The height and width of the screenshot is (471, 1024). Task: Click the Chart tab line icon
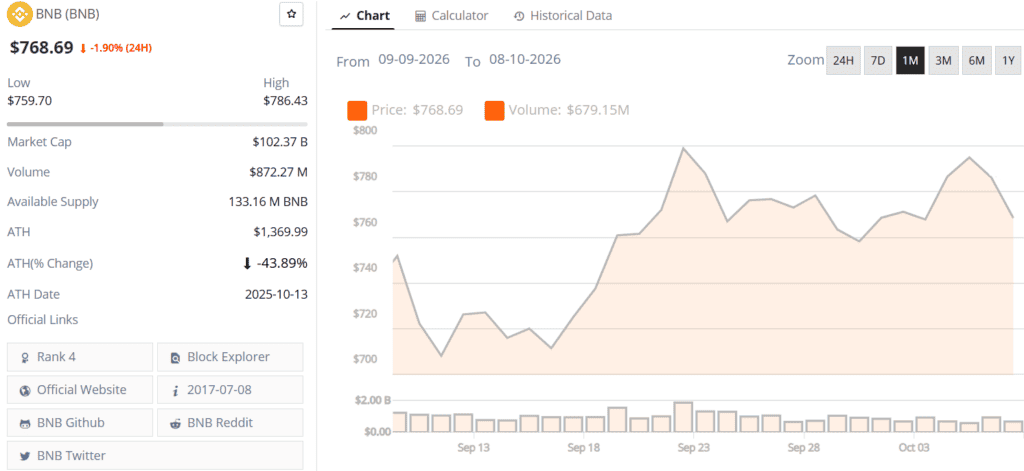coord(345,16)
